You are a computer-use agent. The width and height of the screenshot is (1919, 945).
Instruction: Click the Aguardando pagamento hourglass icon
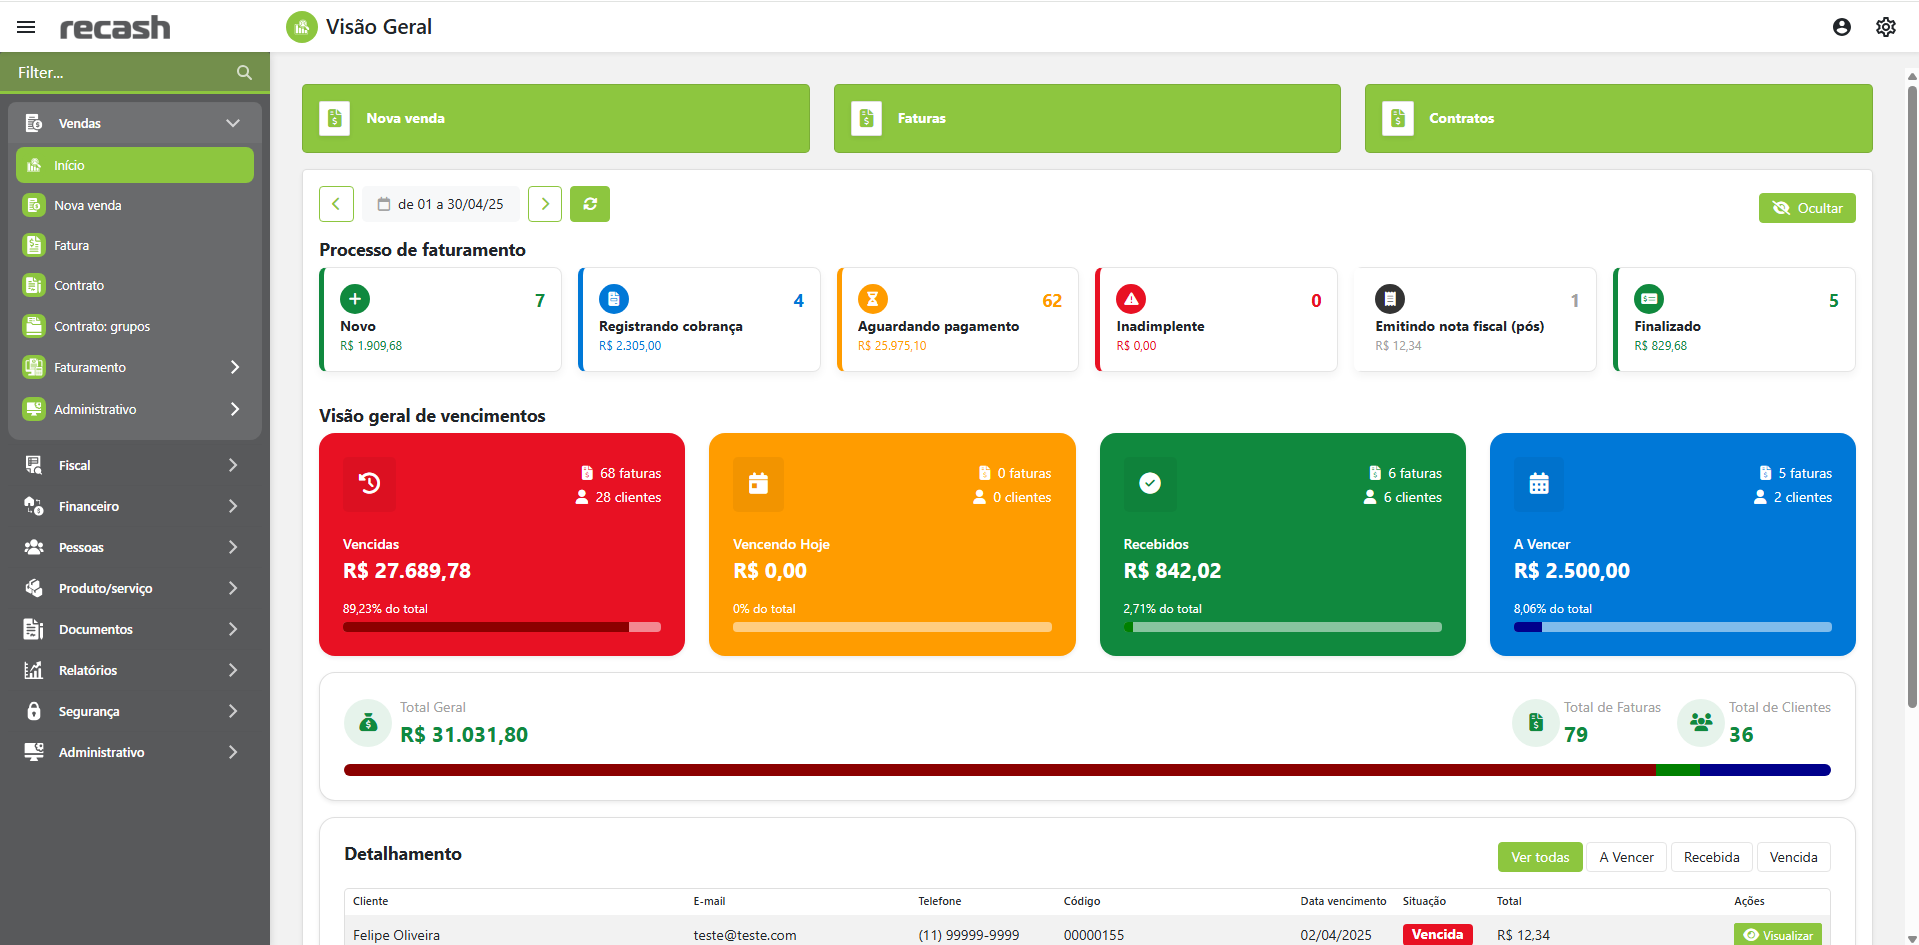[x=872, y=299]
